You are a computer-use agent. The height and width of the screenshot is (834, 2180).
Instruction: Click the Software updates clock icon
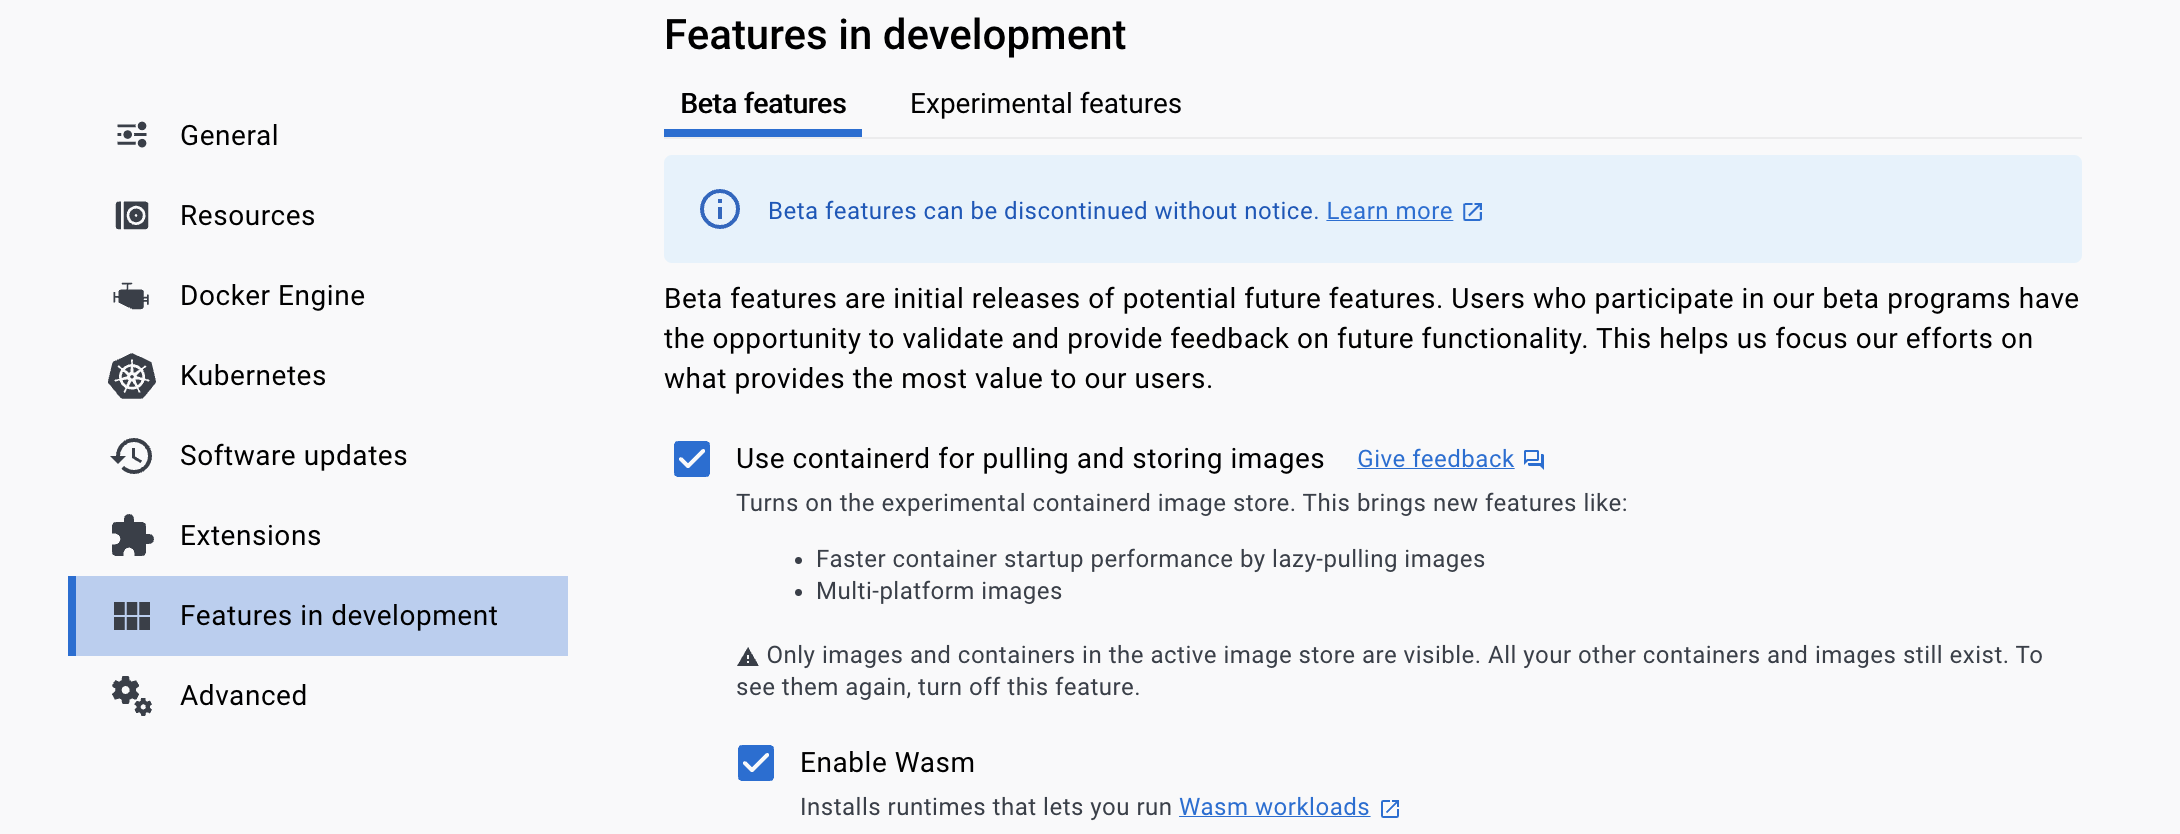pos(132,456)
